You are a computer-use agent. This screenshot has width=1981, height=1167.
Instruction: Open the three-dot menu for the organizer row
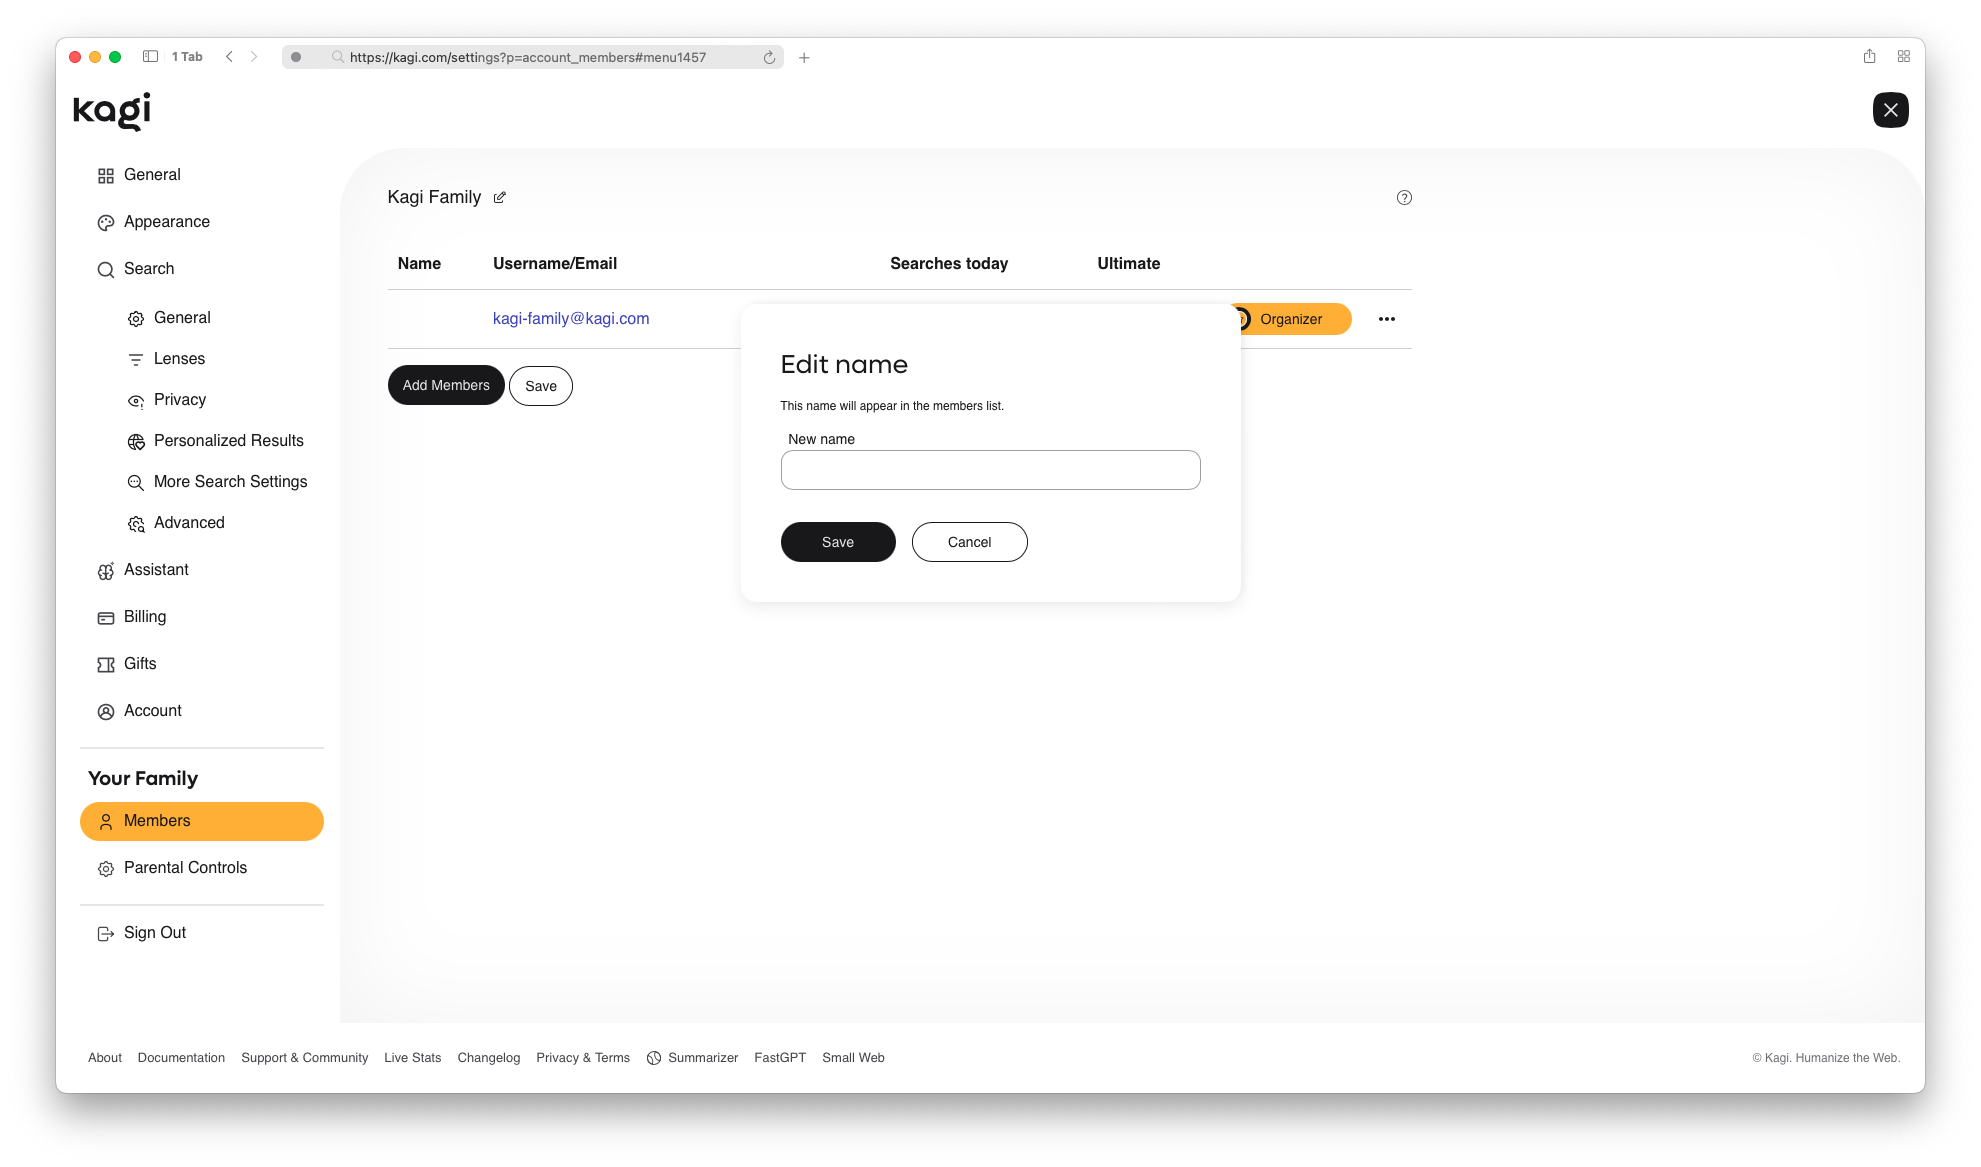click(1386, 319)
